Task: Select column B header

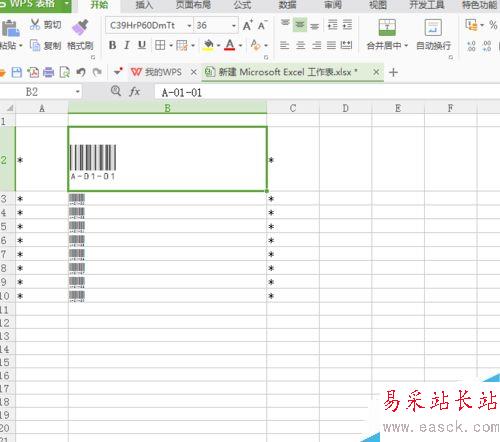Action: (x=168, y=108)
